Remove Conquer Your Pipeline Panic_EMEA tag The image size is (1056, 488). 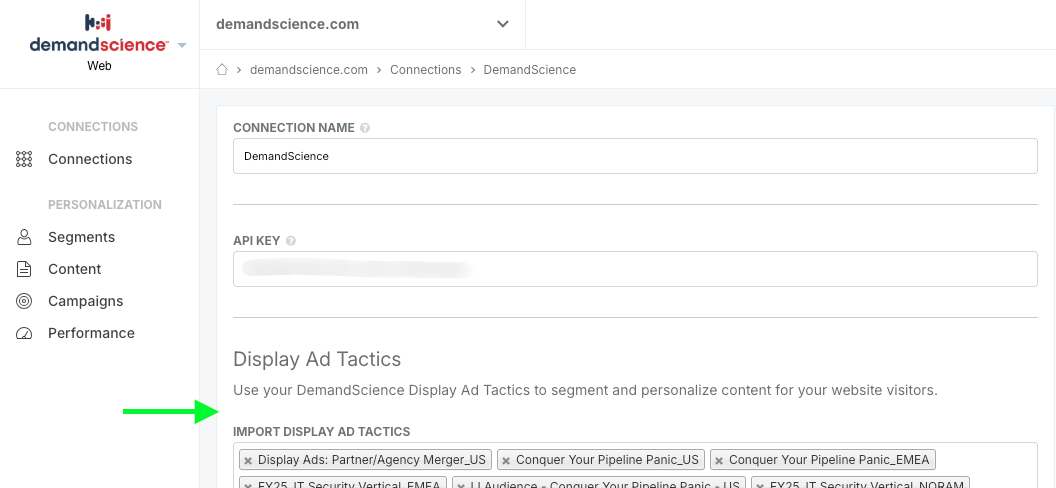[x=719, y=460]
